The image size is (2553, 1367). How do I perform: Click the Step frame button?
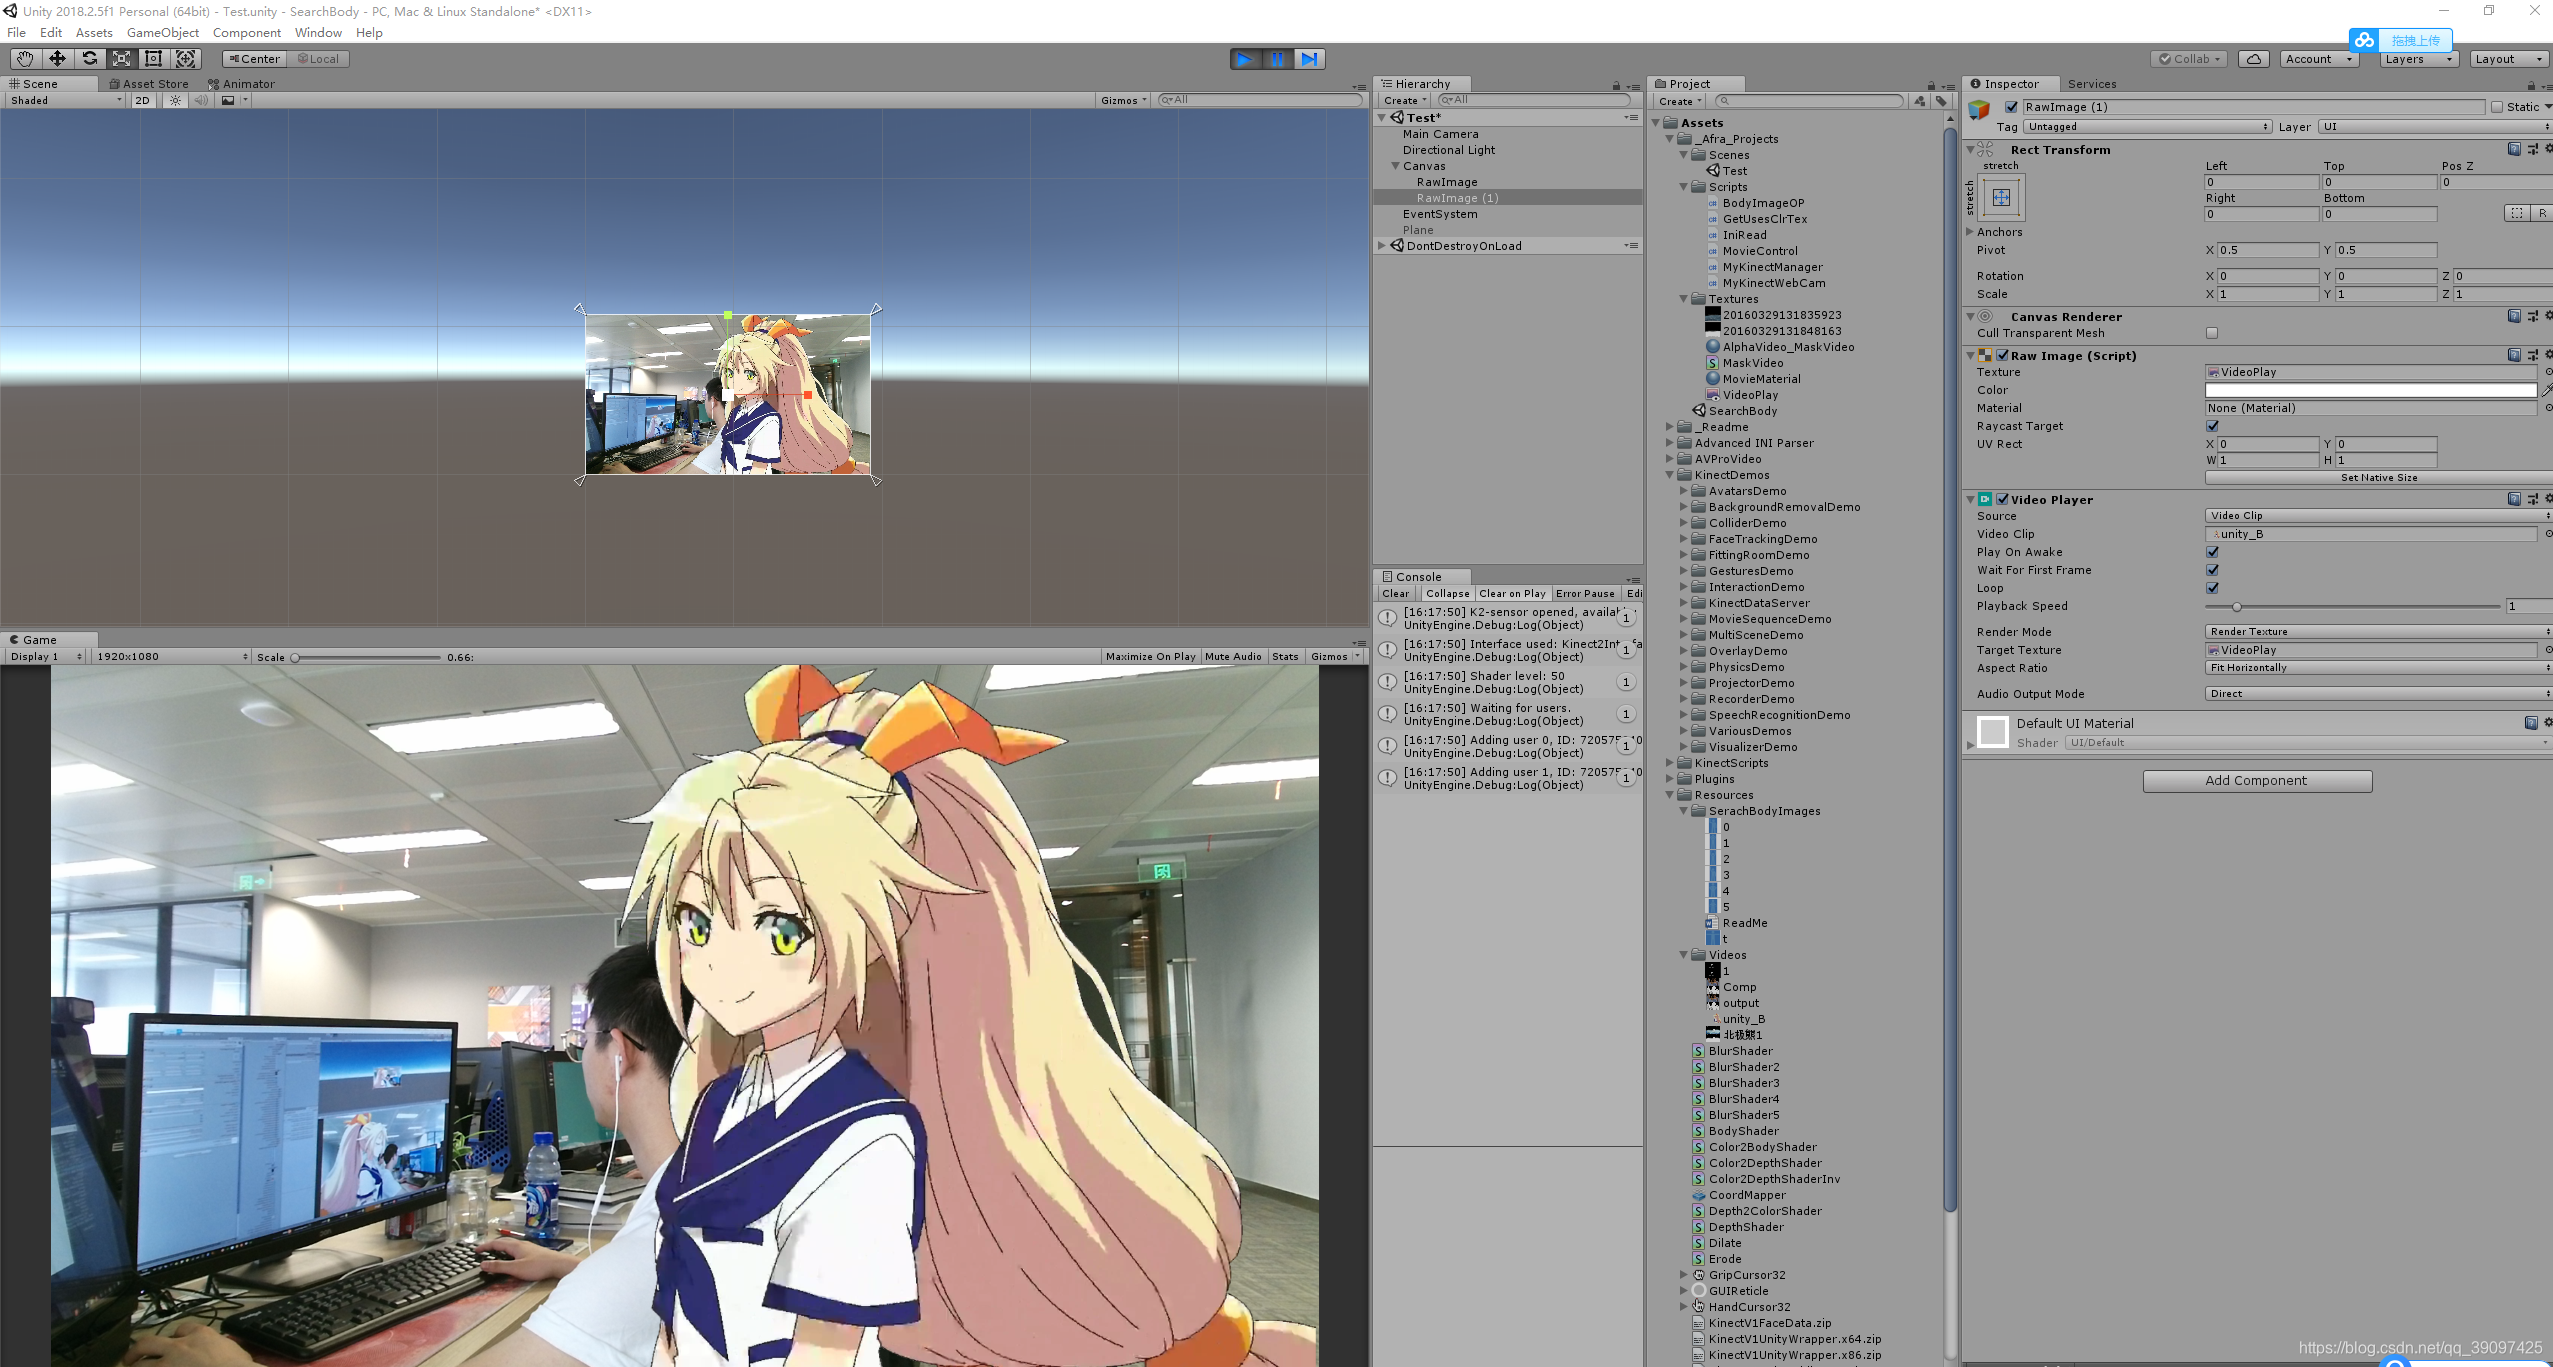coord(1309,59)
